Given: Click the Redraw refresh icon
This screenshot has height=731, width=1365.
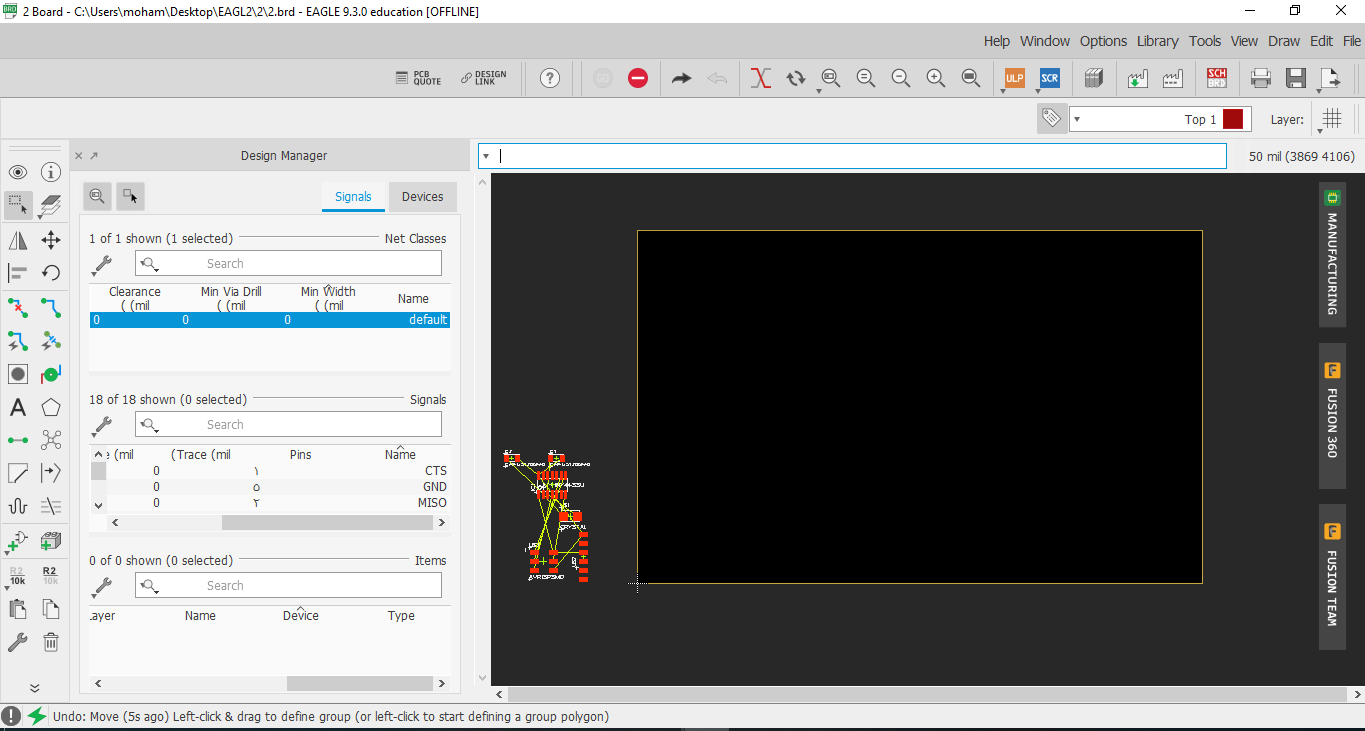Looking at the screenshot, I should pos(796,78).
